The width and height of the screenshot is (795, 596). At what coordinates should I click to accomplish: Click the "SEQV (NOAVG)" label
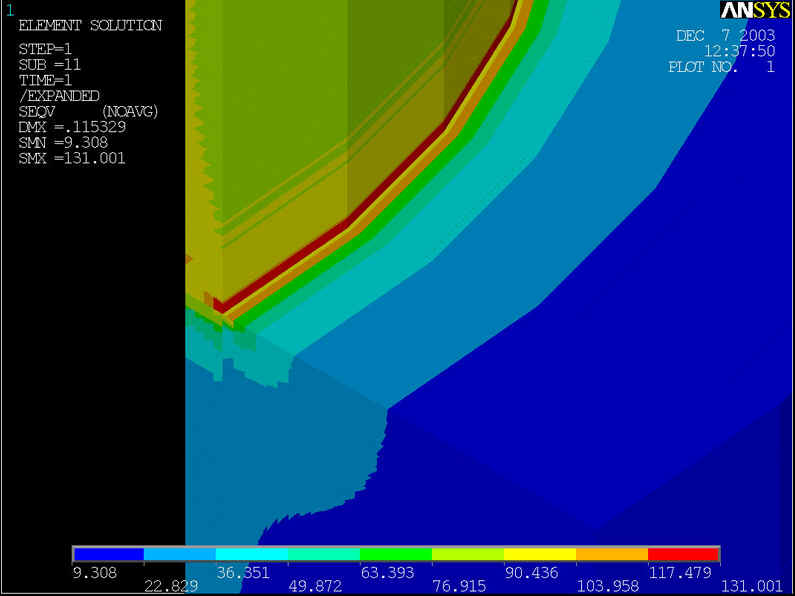click(x=88, y=112)
